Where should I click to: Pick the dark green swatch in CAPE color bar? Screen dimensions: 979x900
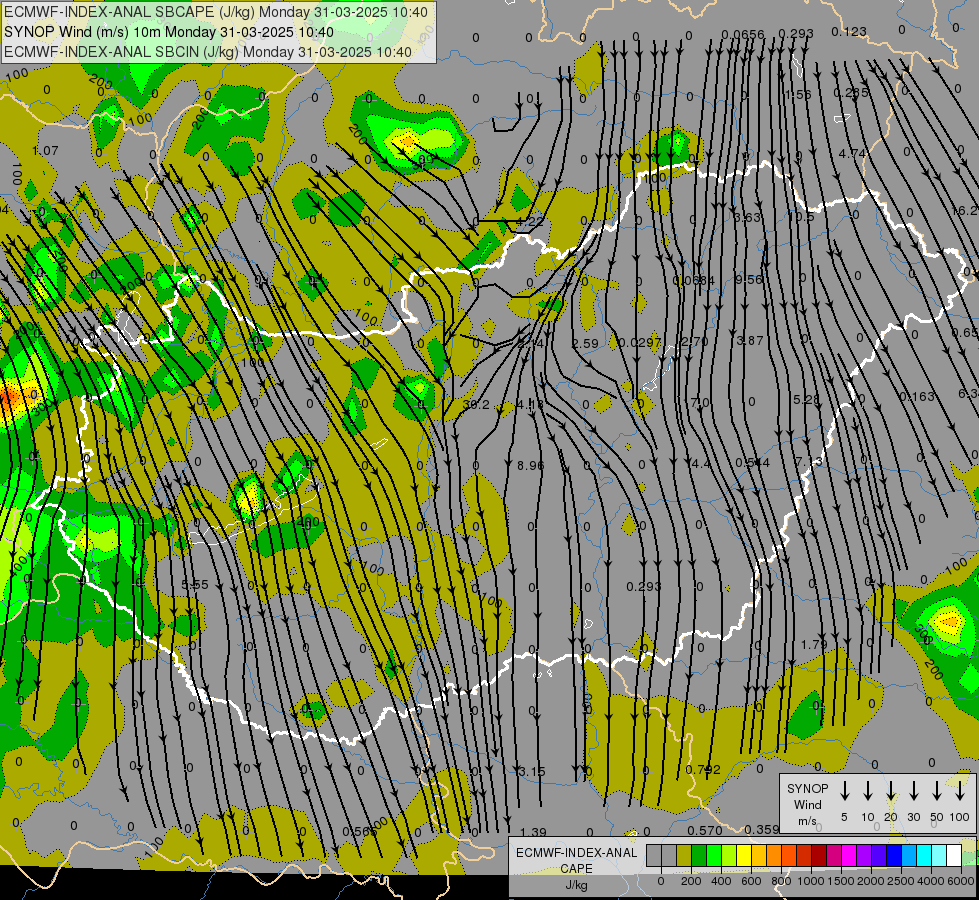[x=699, y=855]
